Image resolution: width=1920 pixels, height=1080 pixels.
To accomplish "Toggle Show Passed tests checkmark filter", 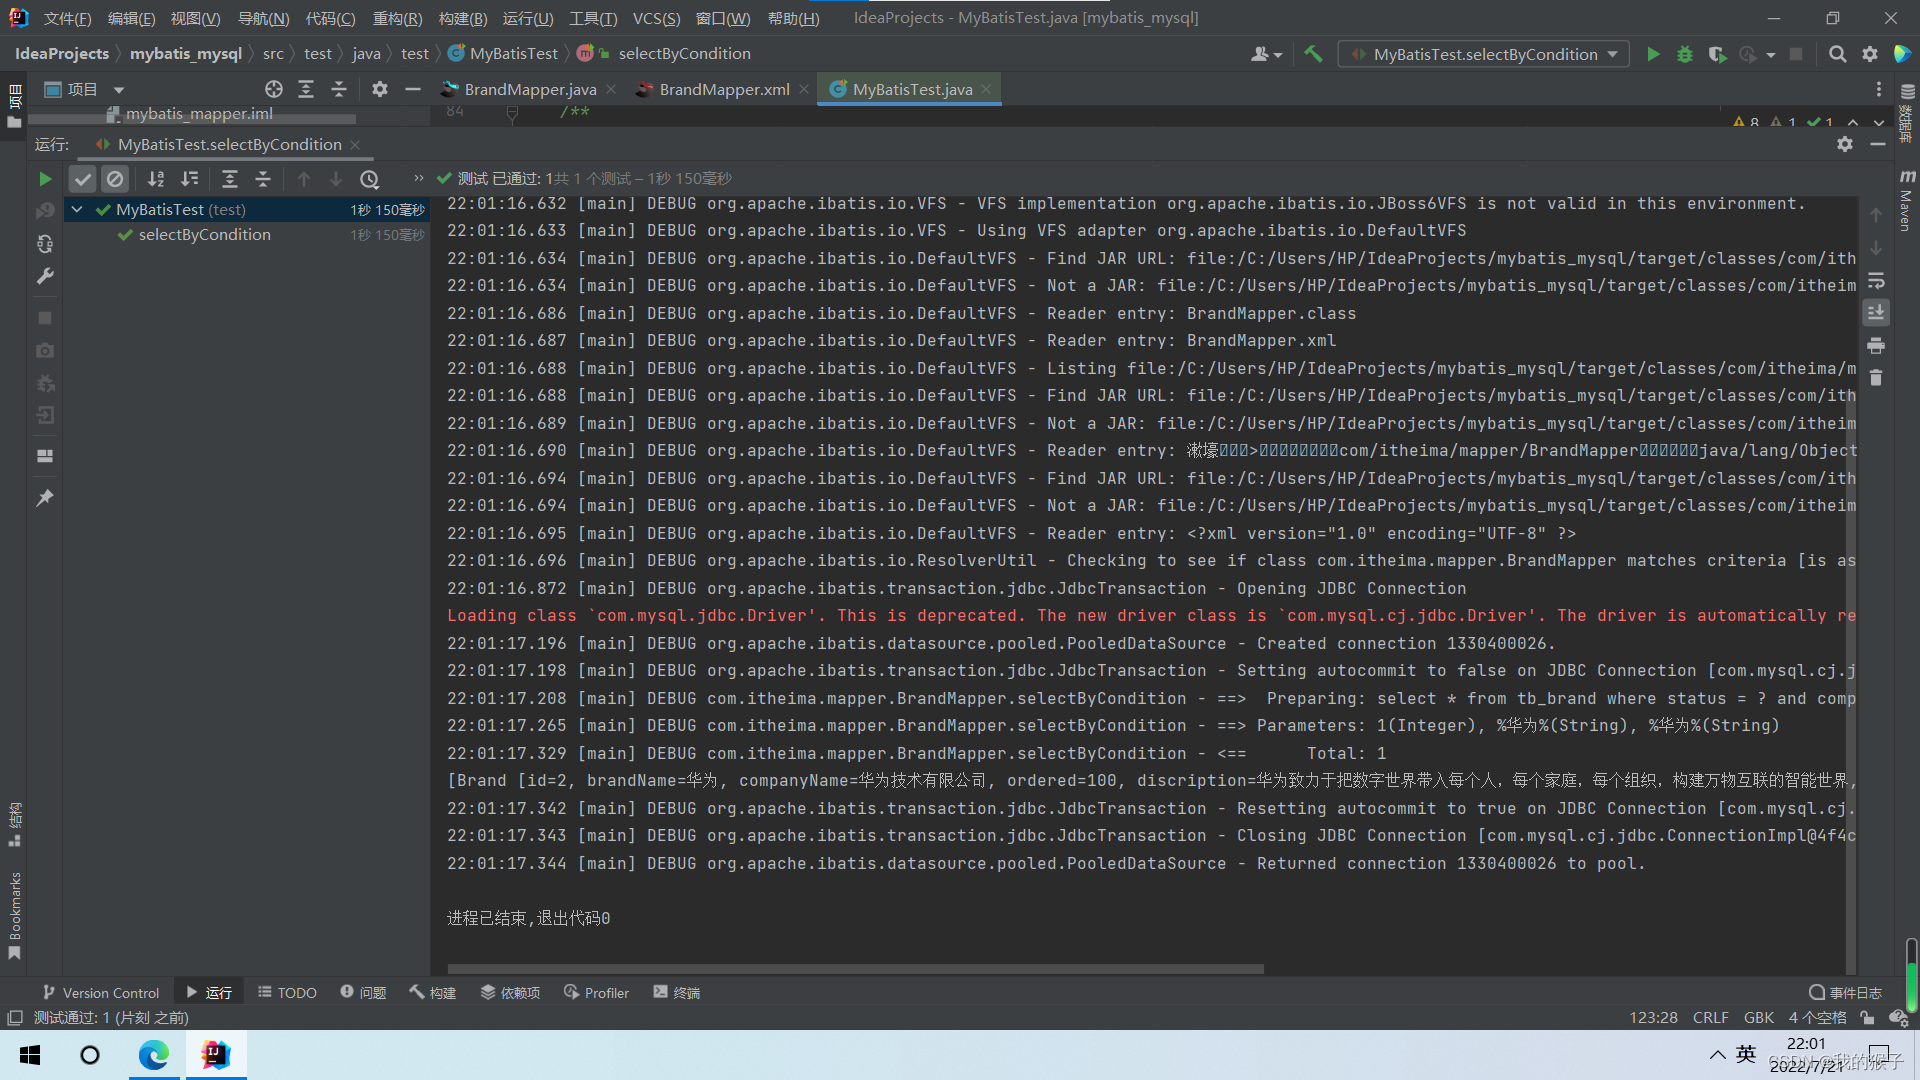I will click(83, 179).
